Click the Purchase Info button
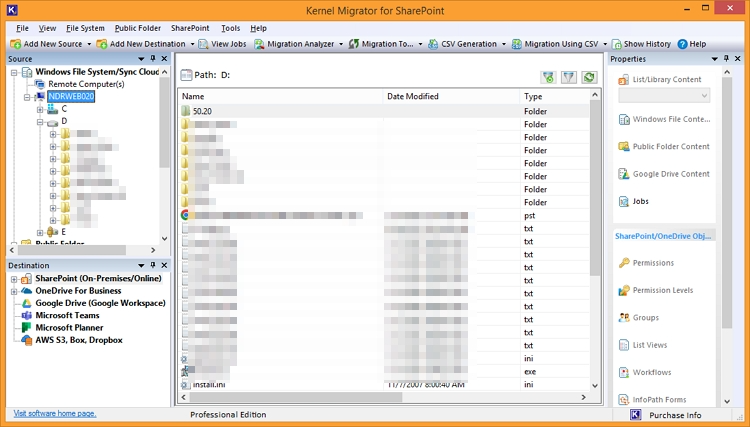The height and width of the screenshot is (427, 750). (666, 415)
